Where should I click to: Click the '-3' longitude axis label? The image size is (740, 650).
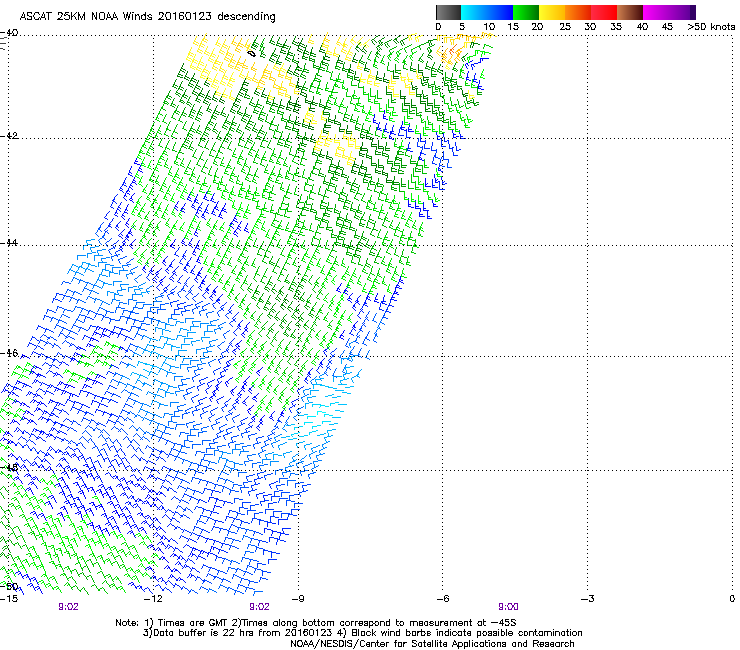pyautogui.click(x=587, y=599)
